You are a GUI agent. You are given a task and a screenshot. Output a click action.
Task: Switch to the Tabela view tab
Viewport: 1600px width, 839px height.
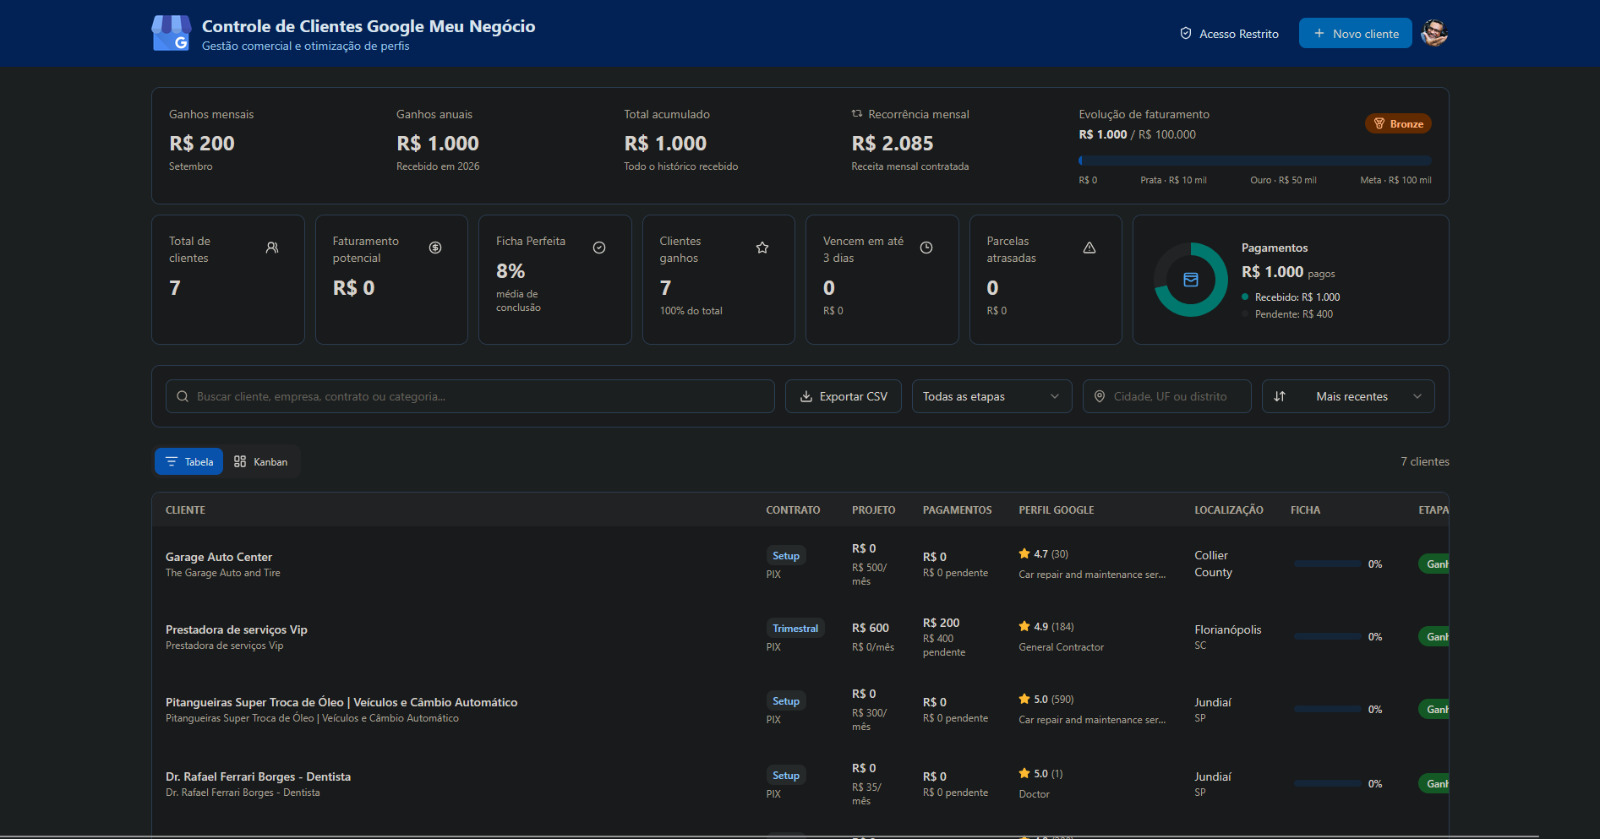(x=189, y=461)
